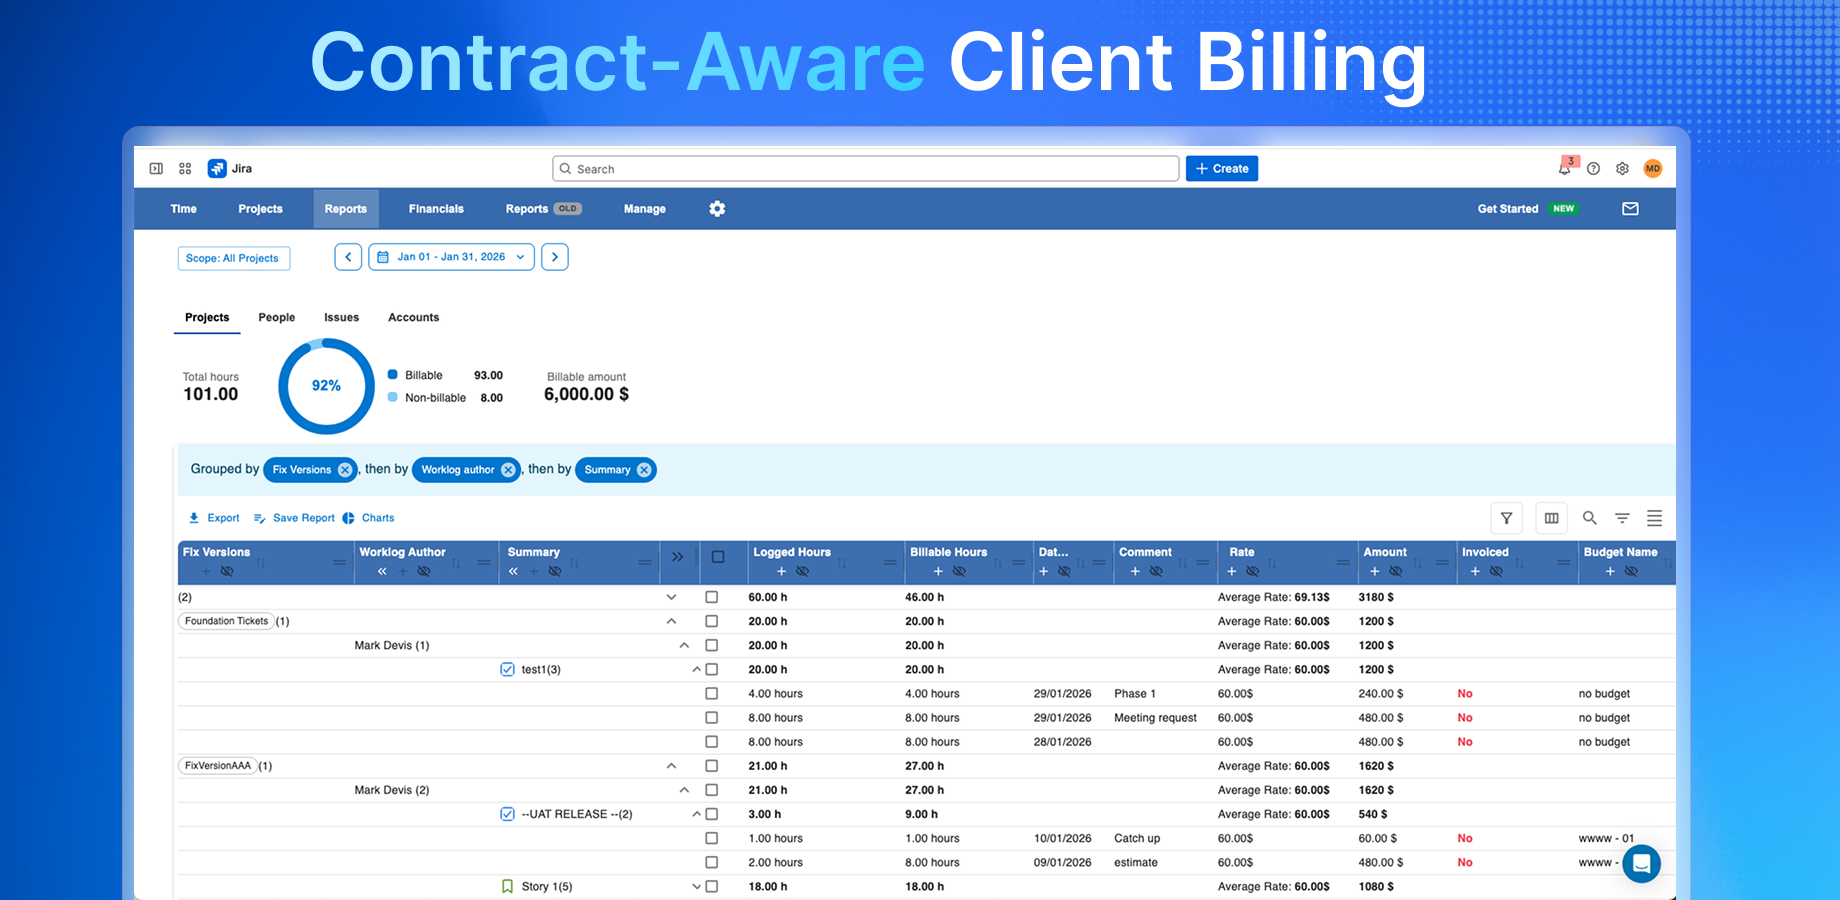Click the notifications bell with badge 3
1840x900 pixels.
[x=1565, y=168]
